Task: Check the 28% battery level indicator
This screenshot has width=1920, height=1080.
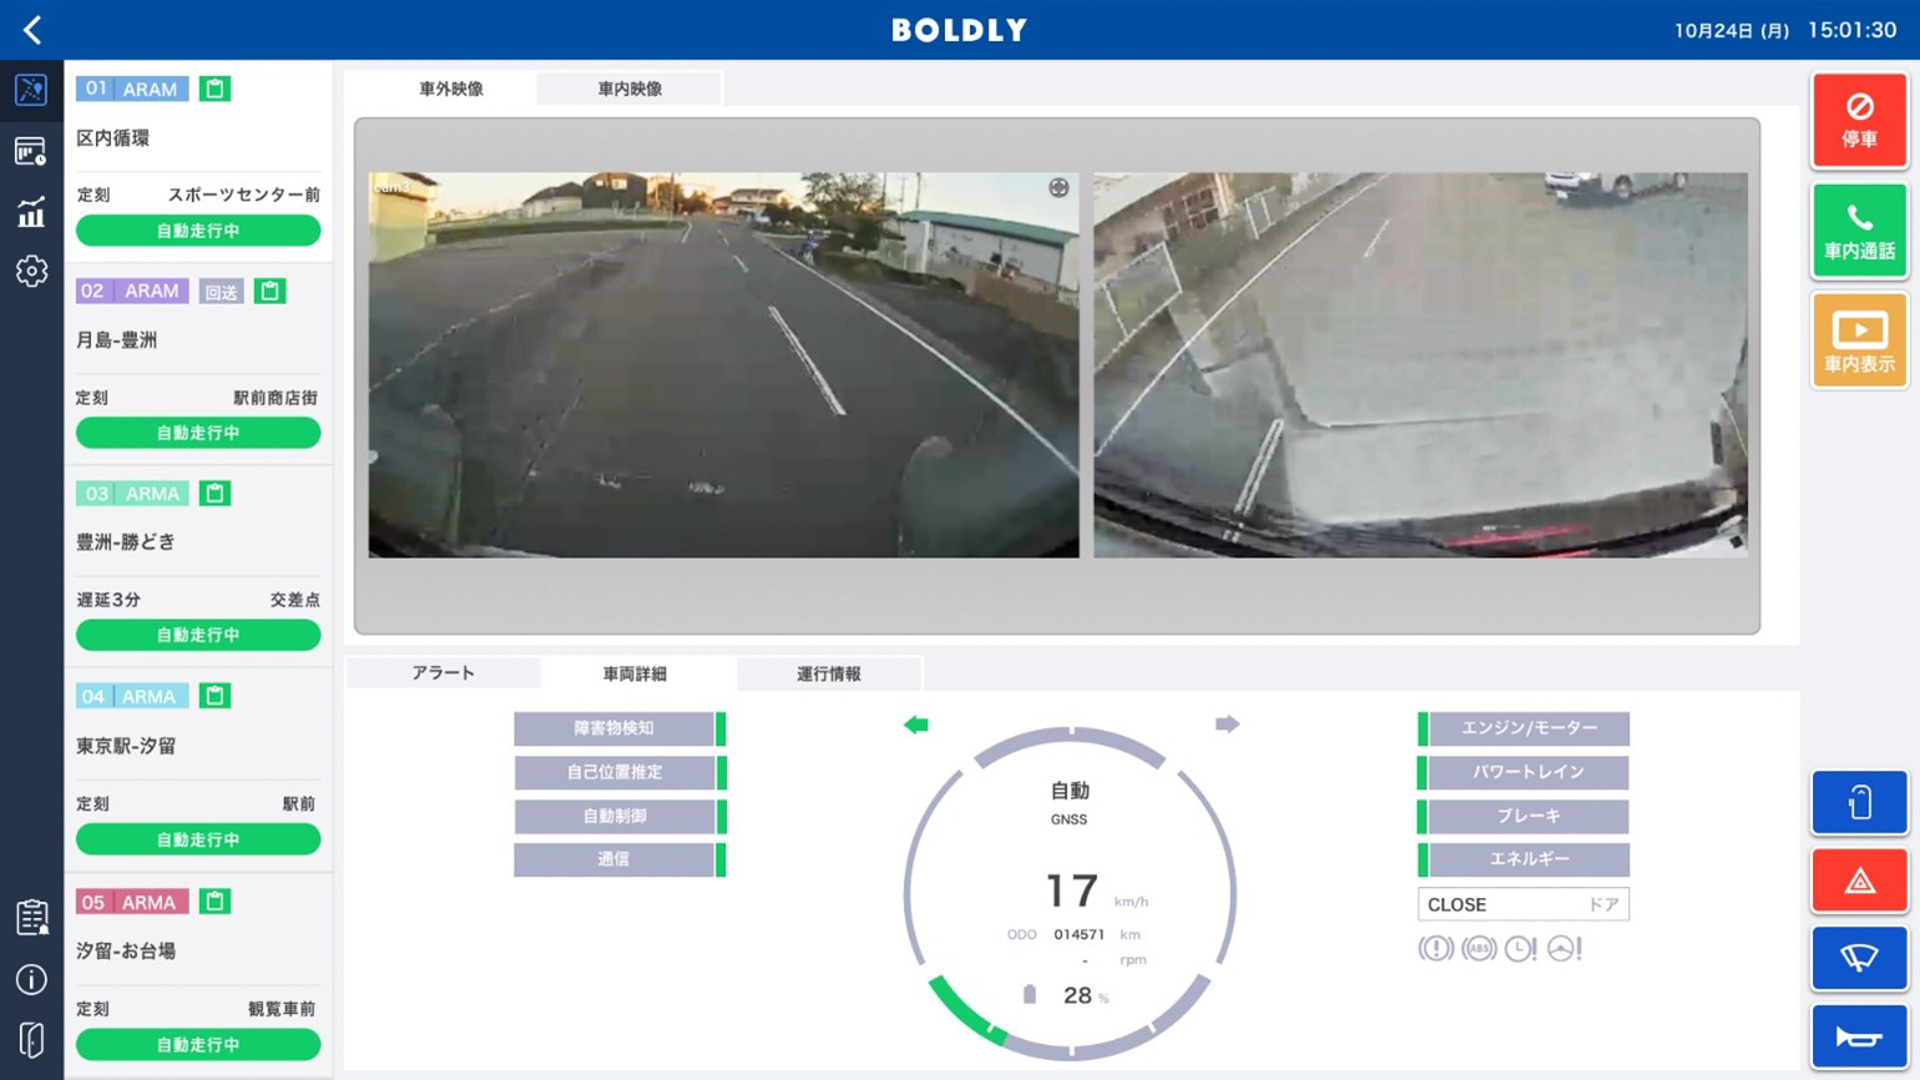Action: tap(1067, 995)
